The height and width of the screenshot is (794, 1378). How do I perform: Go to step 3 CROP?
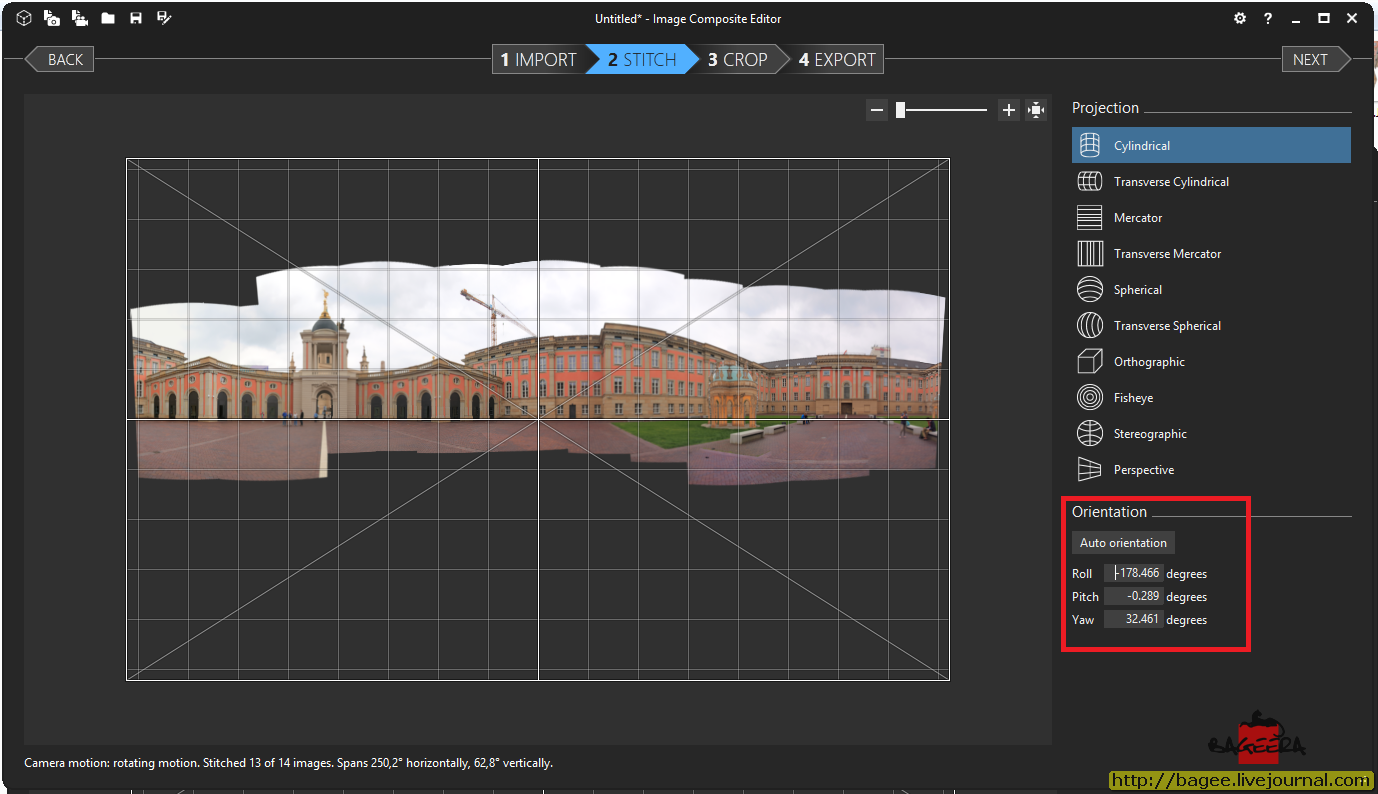pos(738,60)
